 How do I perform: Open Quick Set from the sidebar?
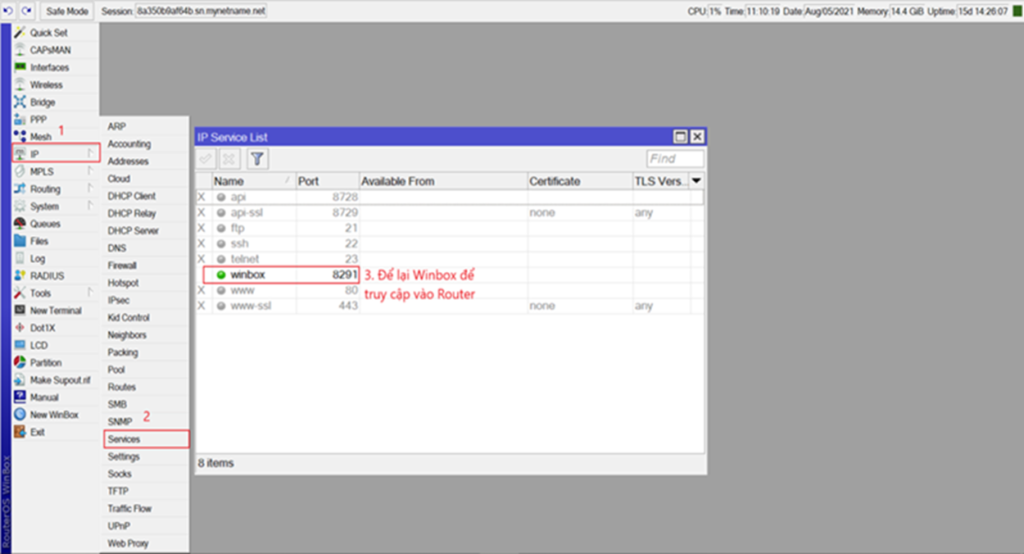(48, 32)
